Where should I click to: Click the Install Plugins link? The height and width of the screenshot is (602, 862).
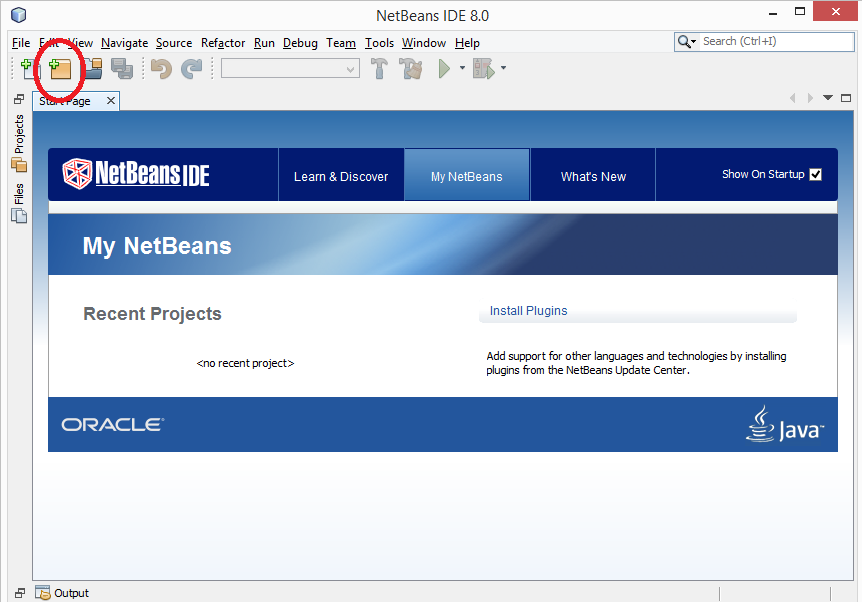pyautogui.click(x=528, y=310)
